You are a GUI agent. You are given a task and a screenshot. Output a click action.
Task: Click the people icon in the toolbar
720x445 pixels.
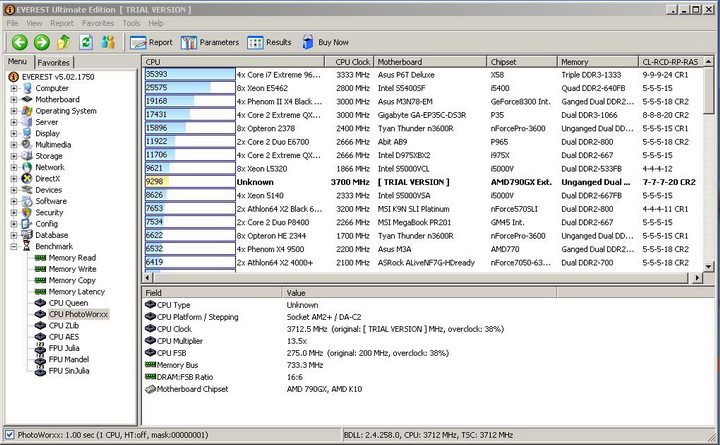(108, 42)
